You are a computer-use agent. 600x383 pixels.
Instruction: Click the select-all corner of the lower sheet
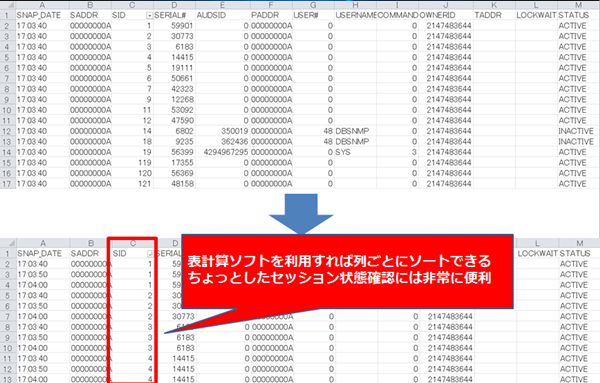coord(8,243)
